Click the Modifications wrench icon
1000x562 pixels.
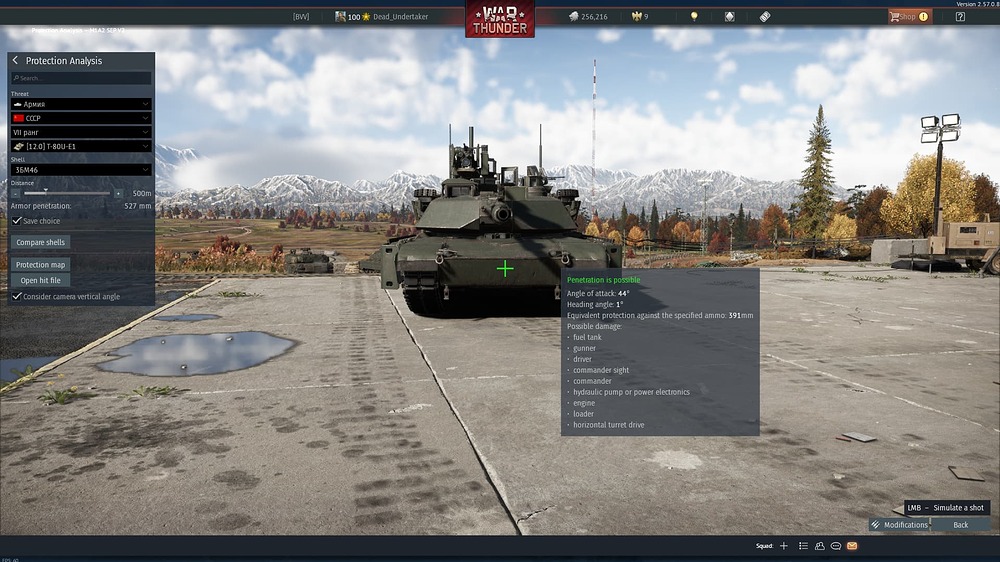[x=876, y=524]
